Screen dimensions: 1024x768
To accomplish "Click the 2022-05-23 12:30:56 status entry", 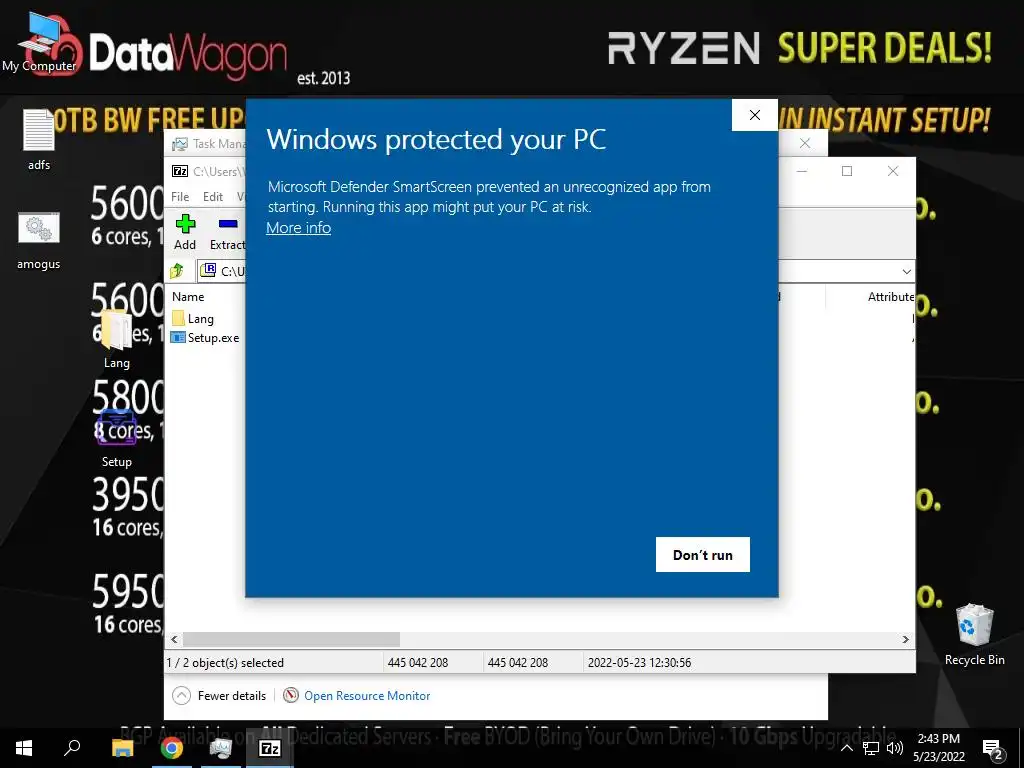I will click(639, 662).
